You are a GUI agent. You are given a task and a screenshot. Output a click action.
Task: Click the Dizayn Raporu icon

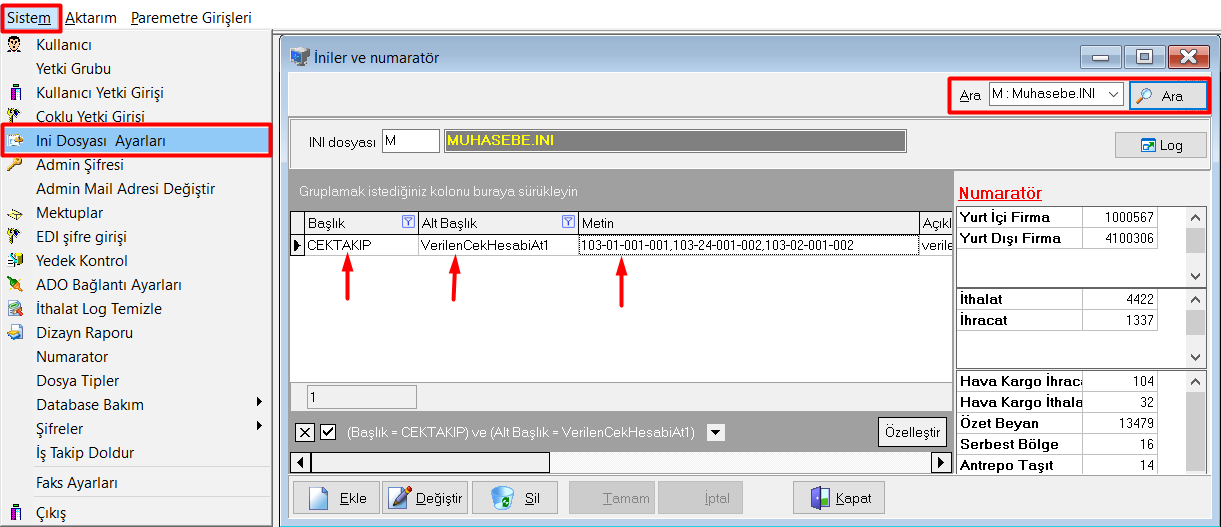[x=14, y=333]
